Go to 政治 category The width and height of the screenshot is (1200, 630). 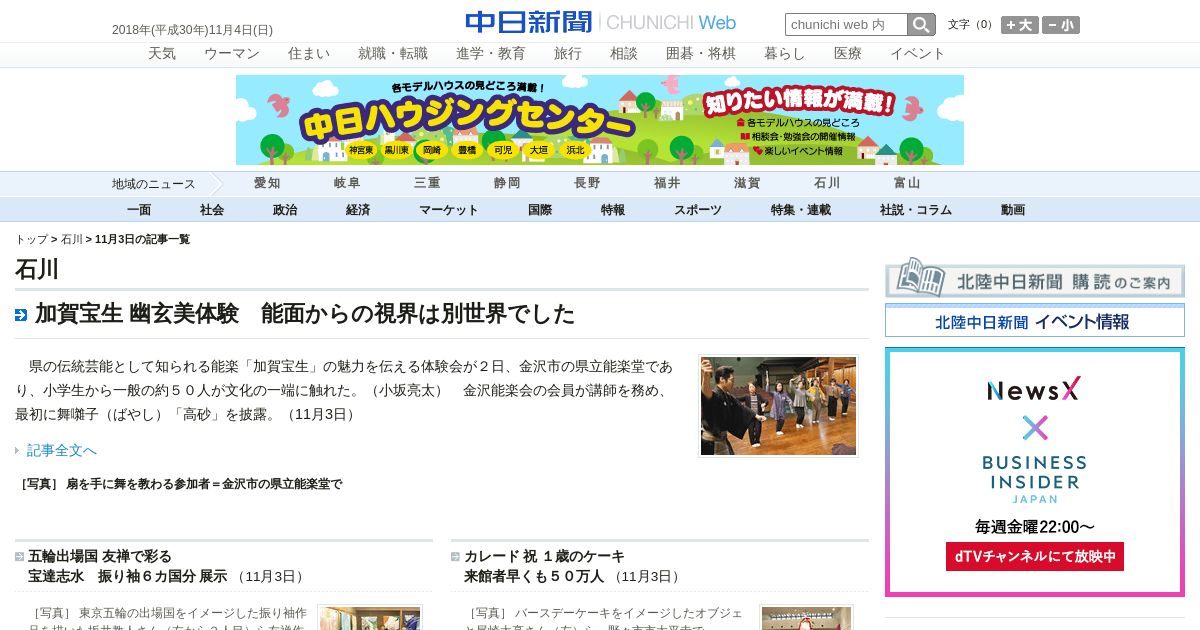(285, 210)
